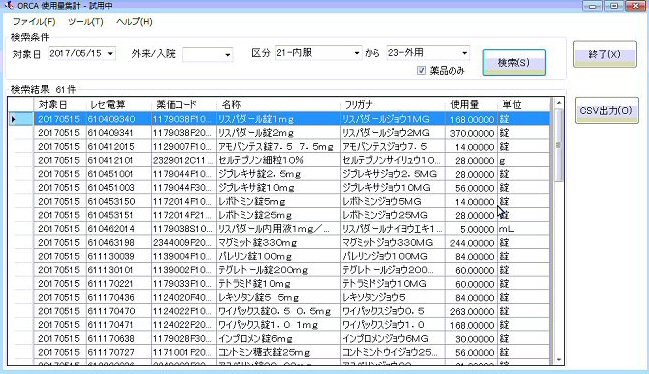Click usage value 263.00000
Screen dimensions: 649x374
471,311
